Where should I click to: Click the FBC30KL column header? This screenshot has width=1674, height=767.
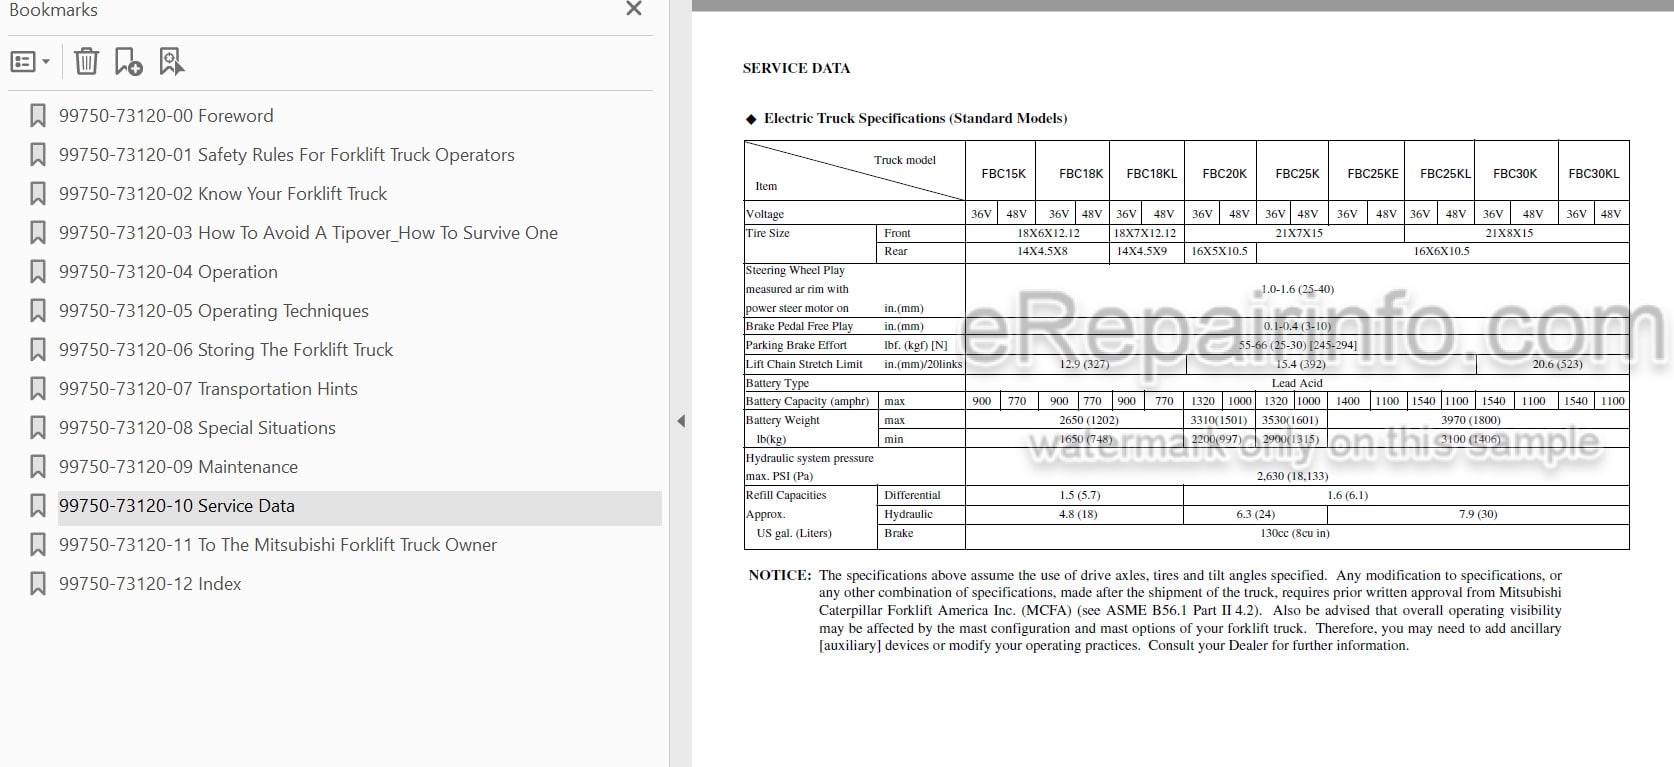click(1593, 173)
